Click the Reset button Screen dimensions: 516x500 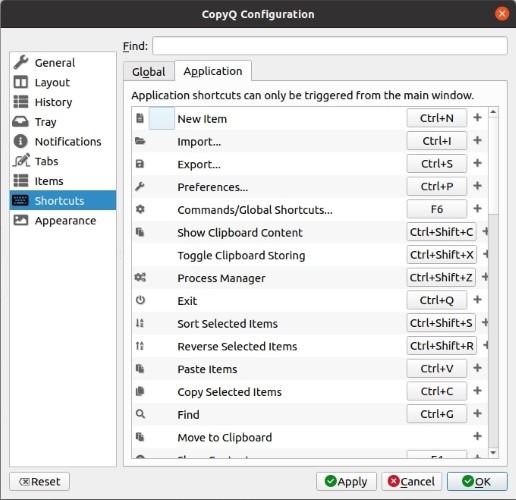pos(40,481)
